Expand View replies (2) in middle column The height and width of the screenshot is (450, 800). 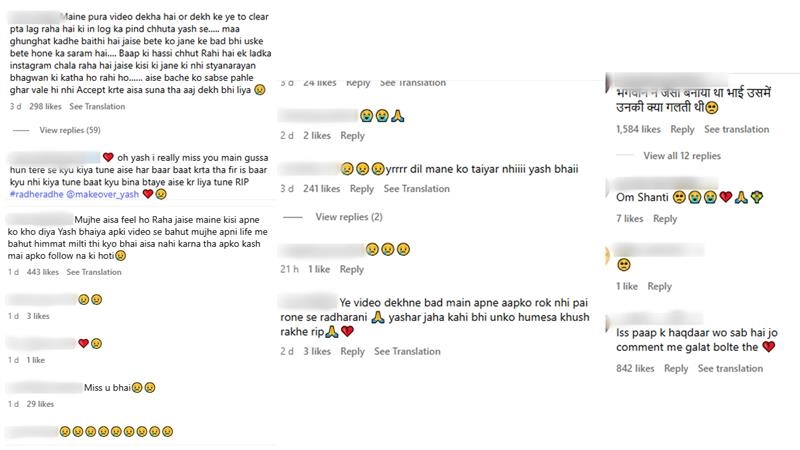348,217
